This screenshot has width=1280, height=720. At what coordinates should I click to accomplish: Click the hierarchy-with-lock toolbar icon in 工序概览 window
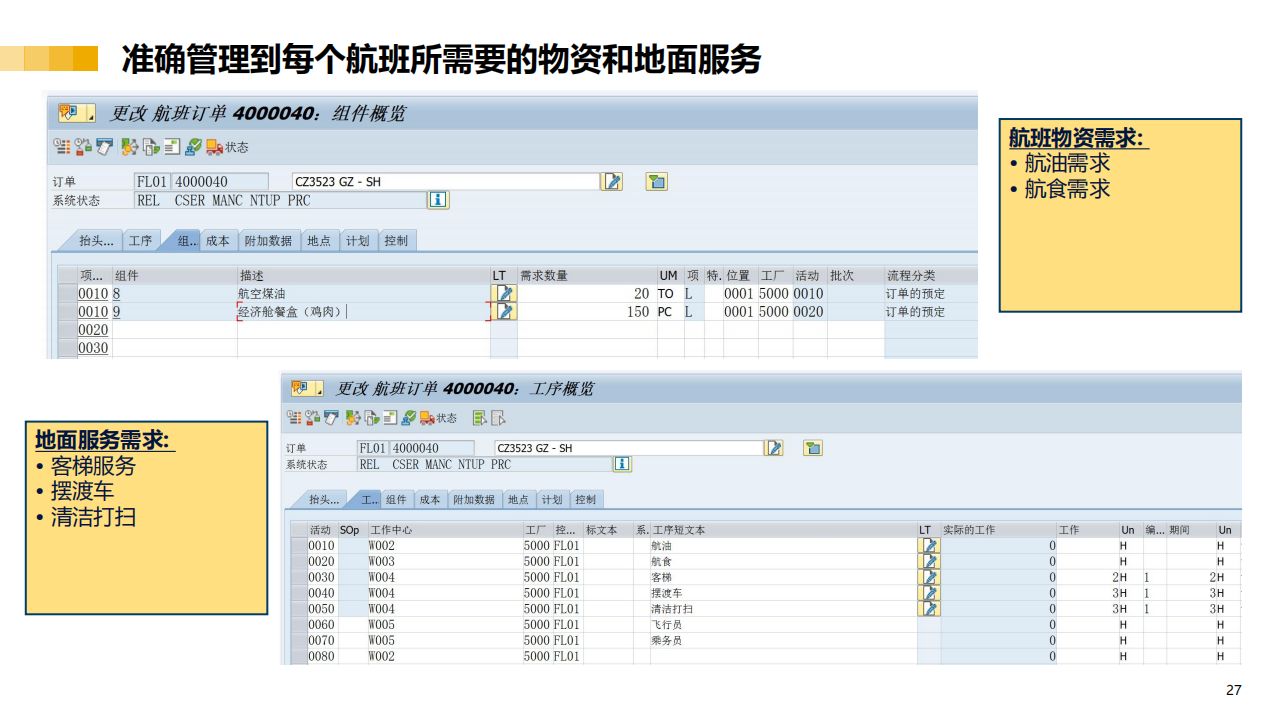pos(312,418)
